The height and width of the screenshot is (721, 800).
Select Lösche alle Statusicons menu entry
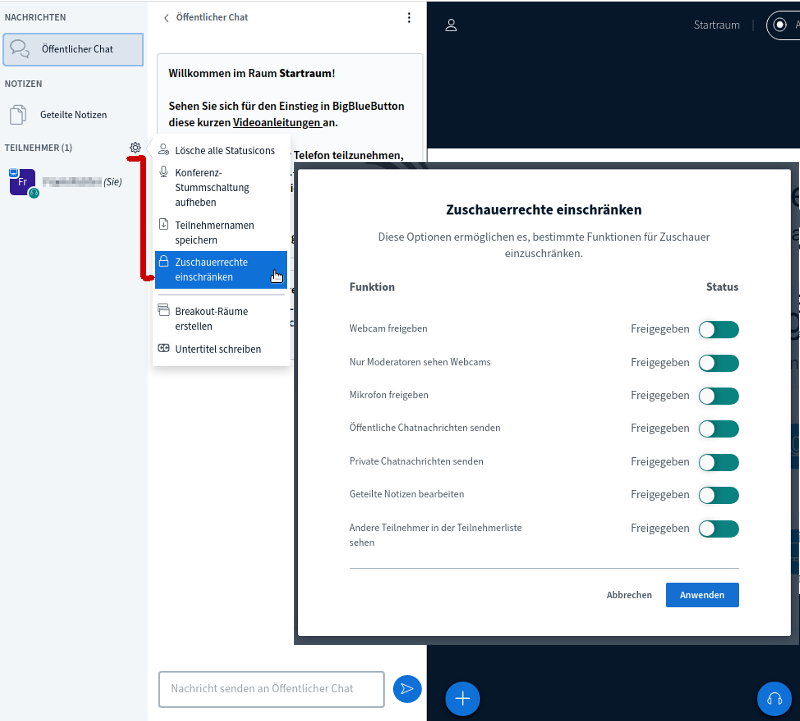223,150
